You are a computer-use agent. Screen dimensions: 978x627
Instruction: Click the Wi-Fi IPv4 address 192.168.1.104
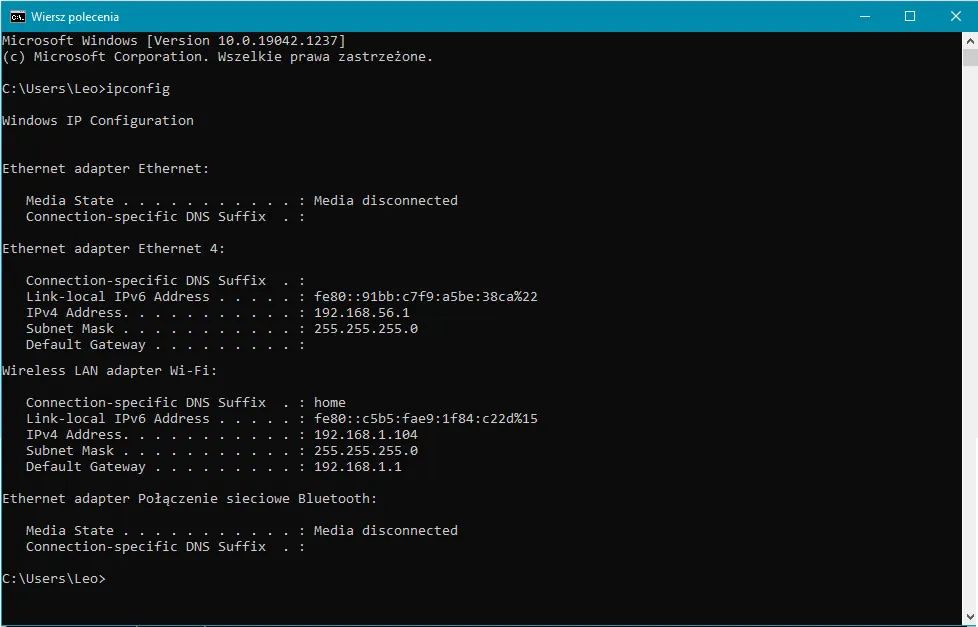(367, 434)
